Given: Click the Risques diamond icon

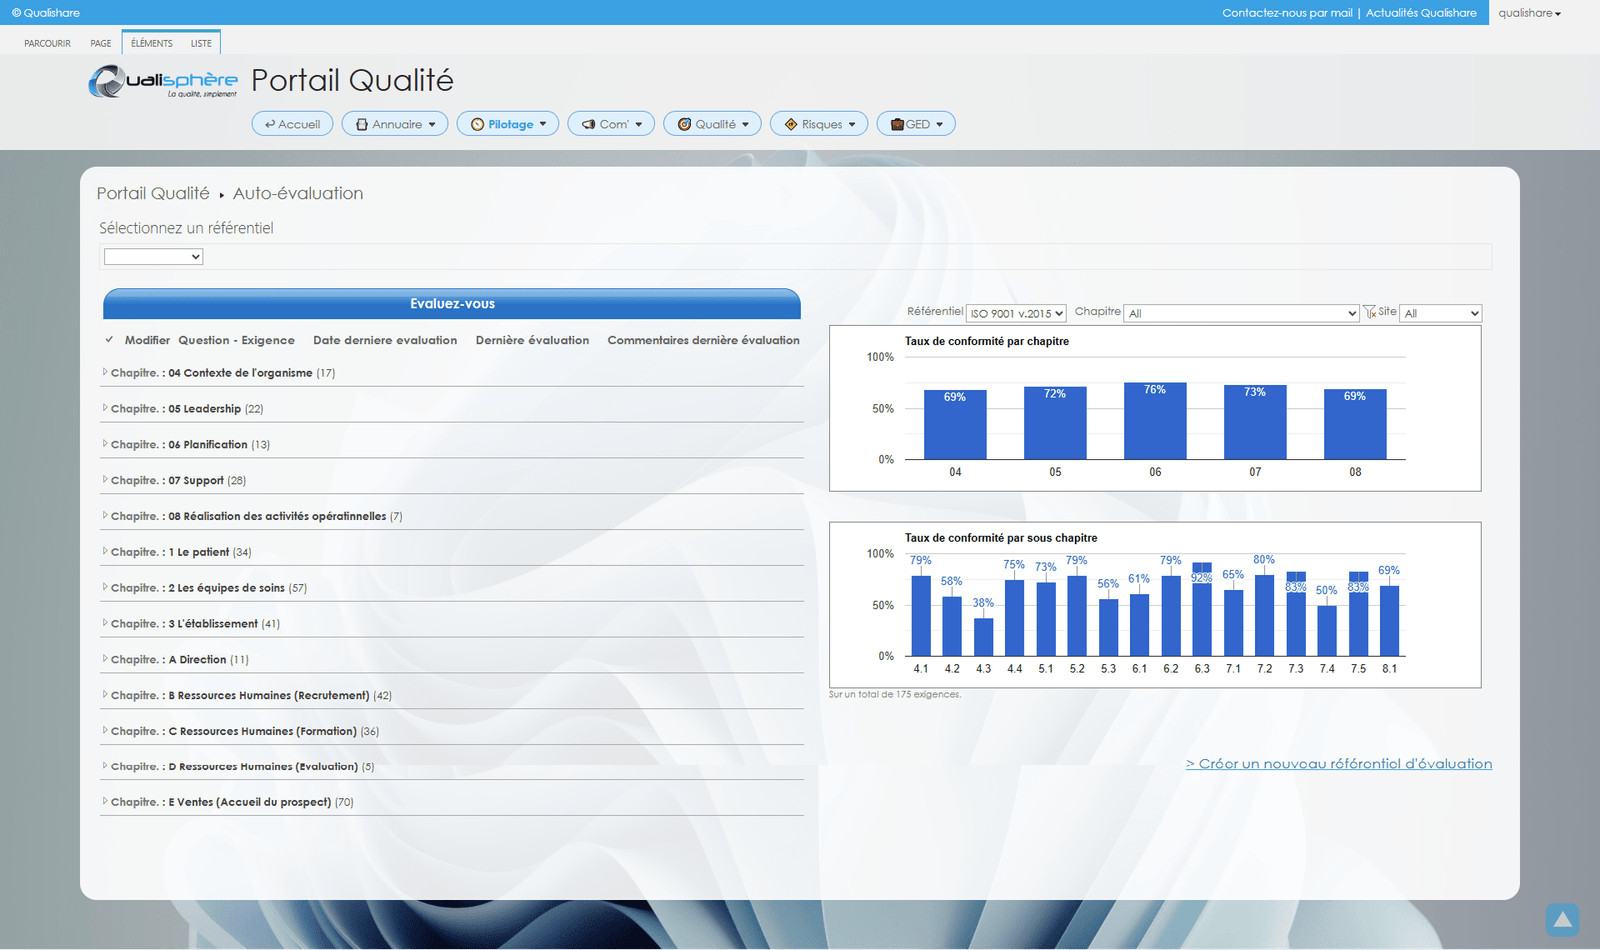Looking at the screenshot, I should pyautogui.click(x=791, y=124).
